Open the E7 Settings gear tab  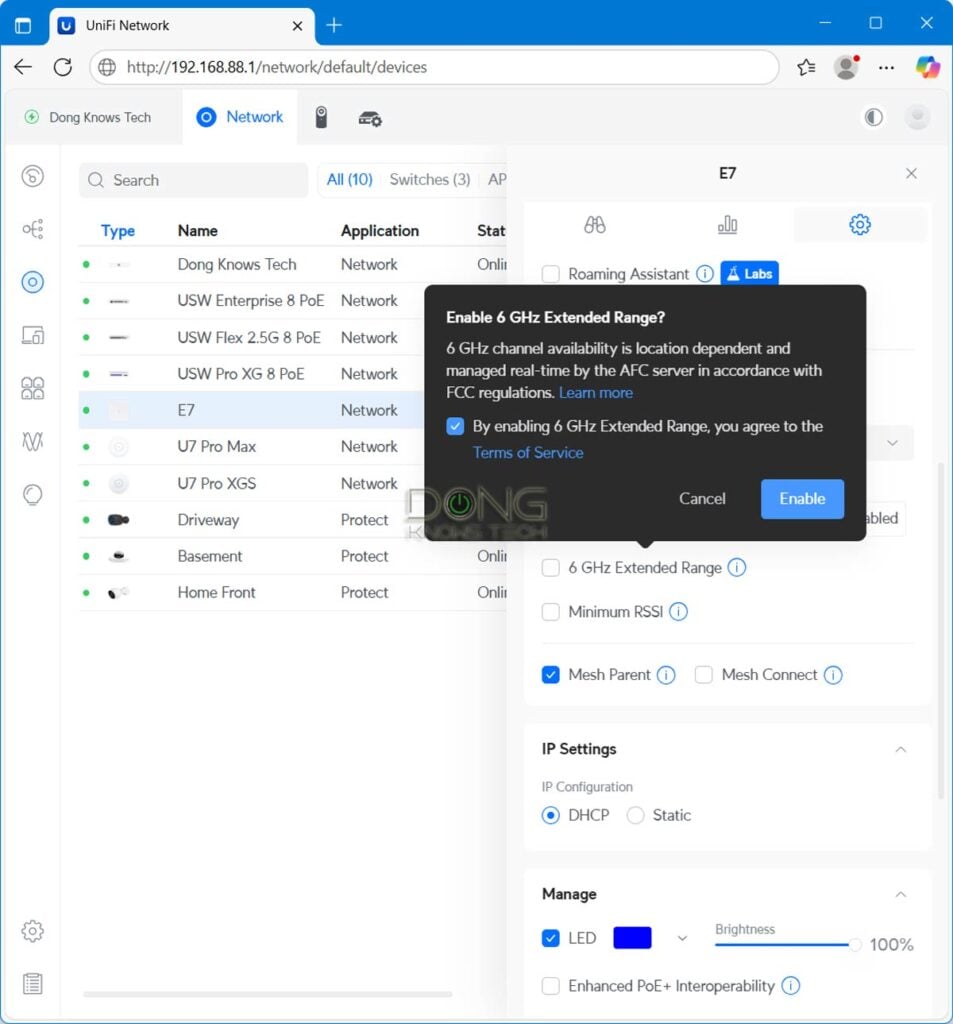click(x=860, y=225)
